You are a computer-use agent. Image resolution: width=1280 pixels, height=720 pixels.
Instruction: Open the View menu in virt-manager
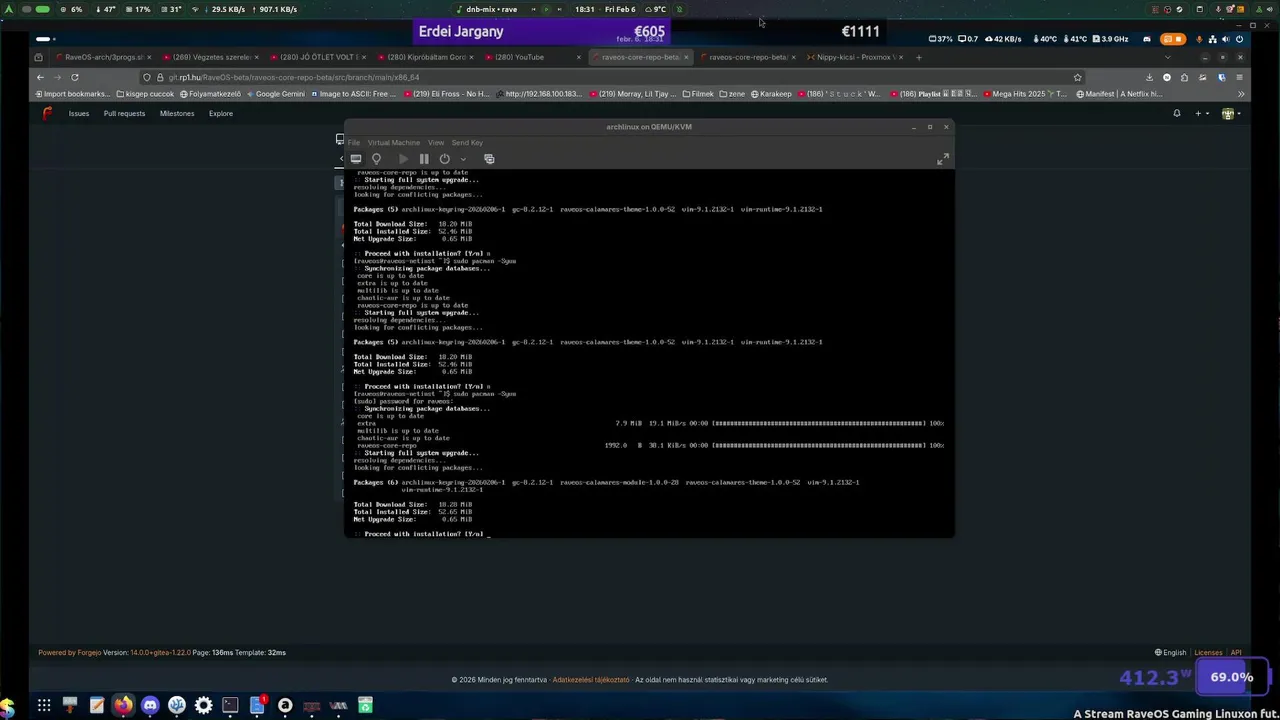point(436,143)
